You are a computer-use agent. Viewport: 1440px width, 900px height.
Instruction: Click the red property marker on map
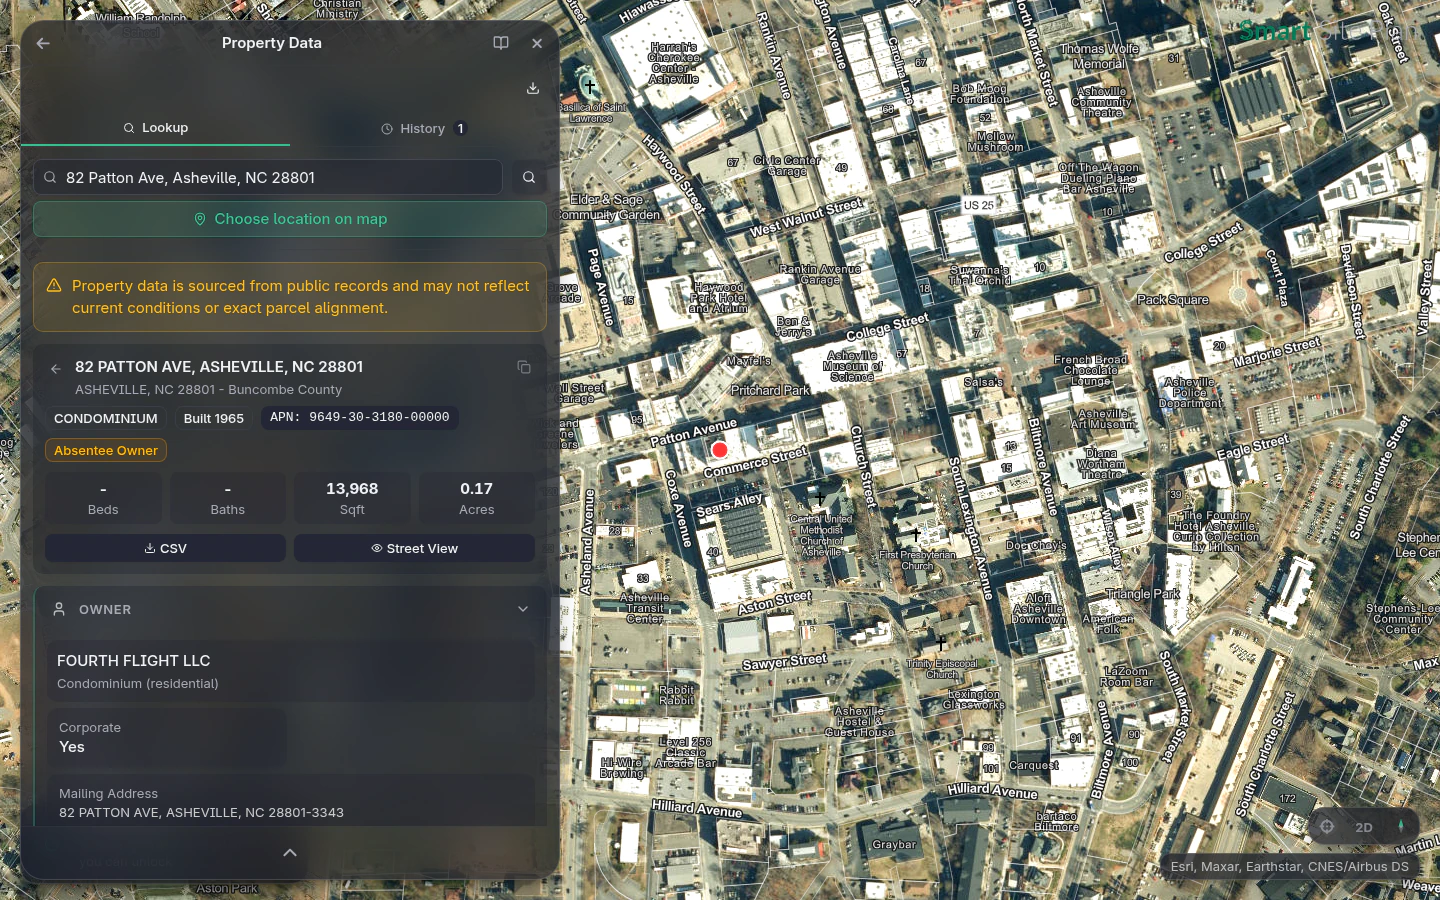720,450
